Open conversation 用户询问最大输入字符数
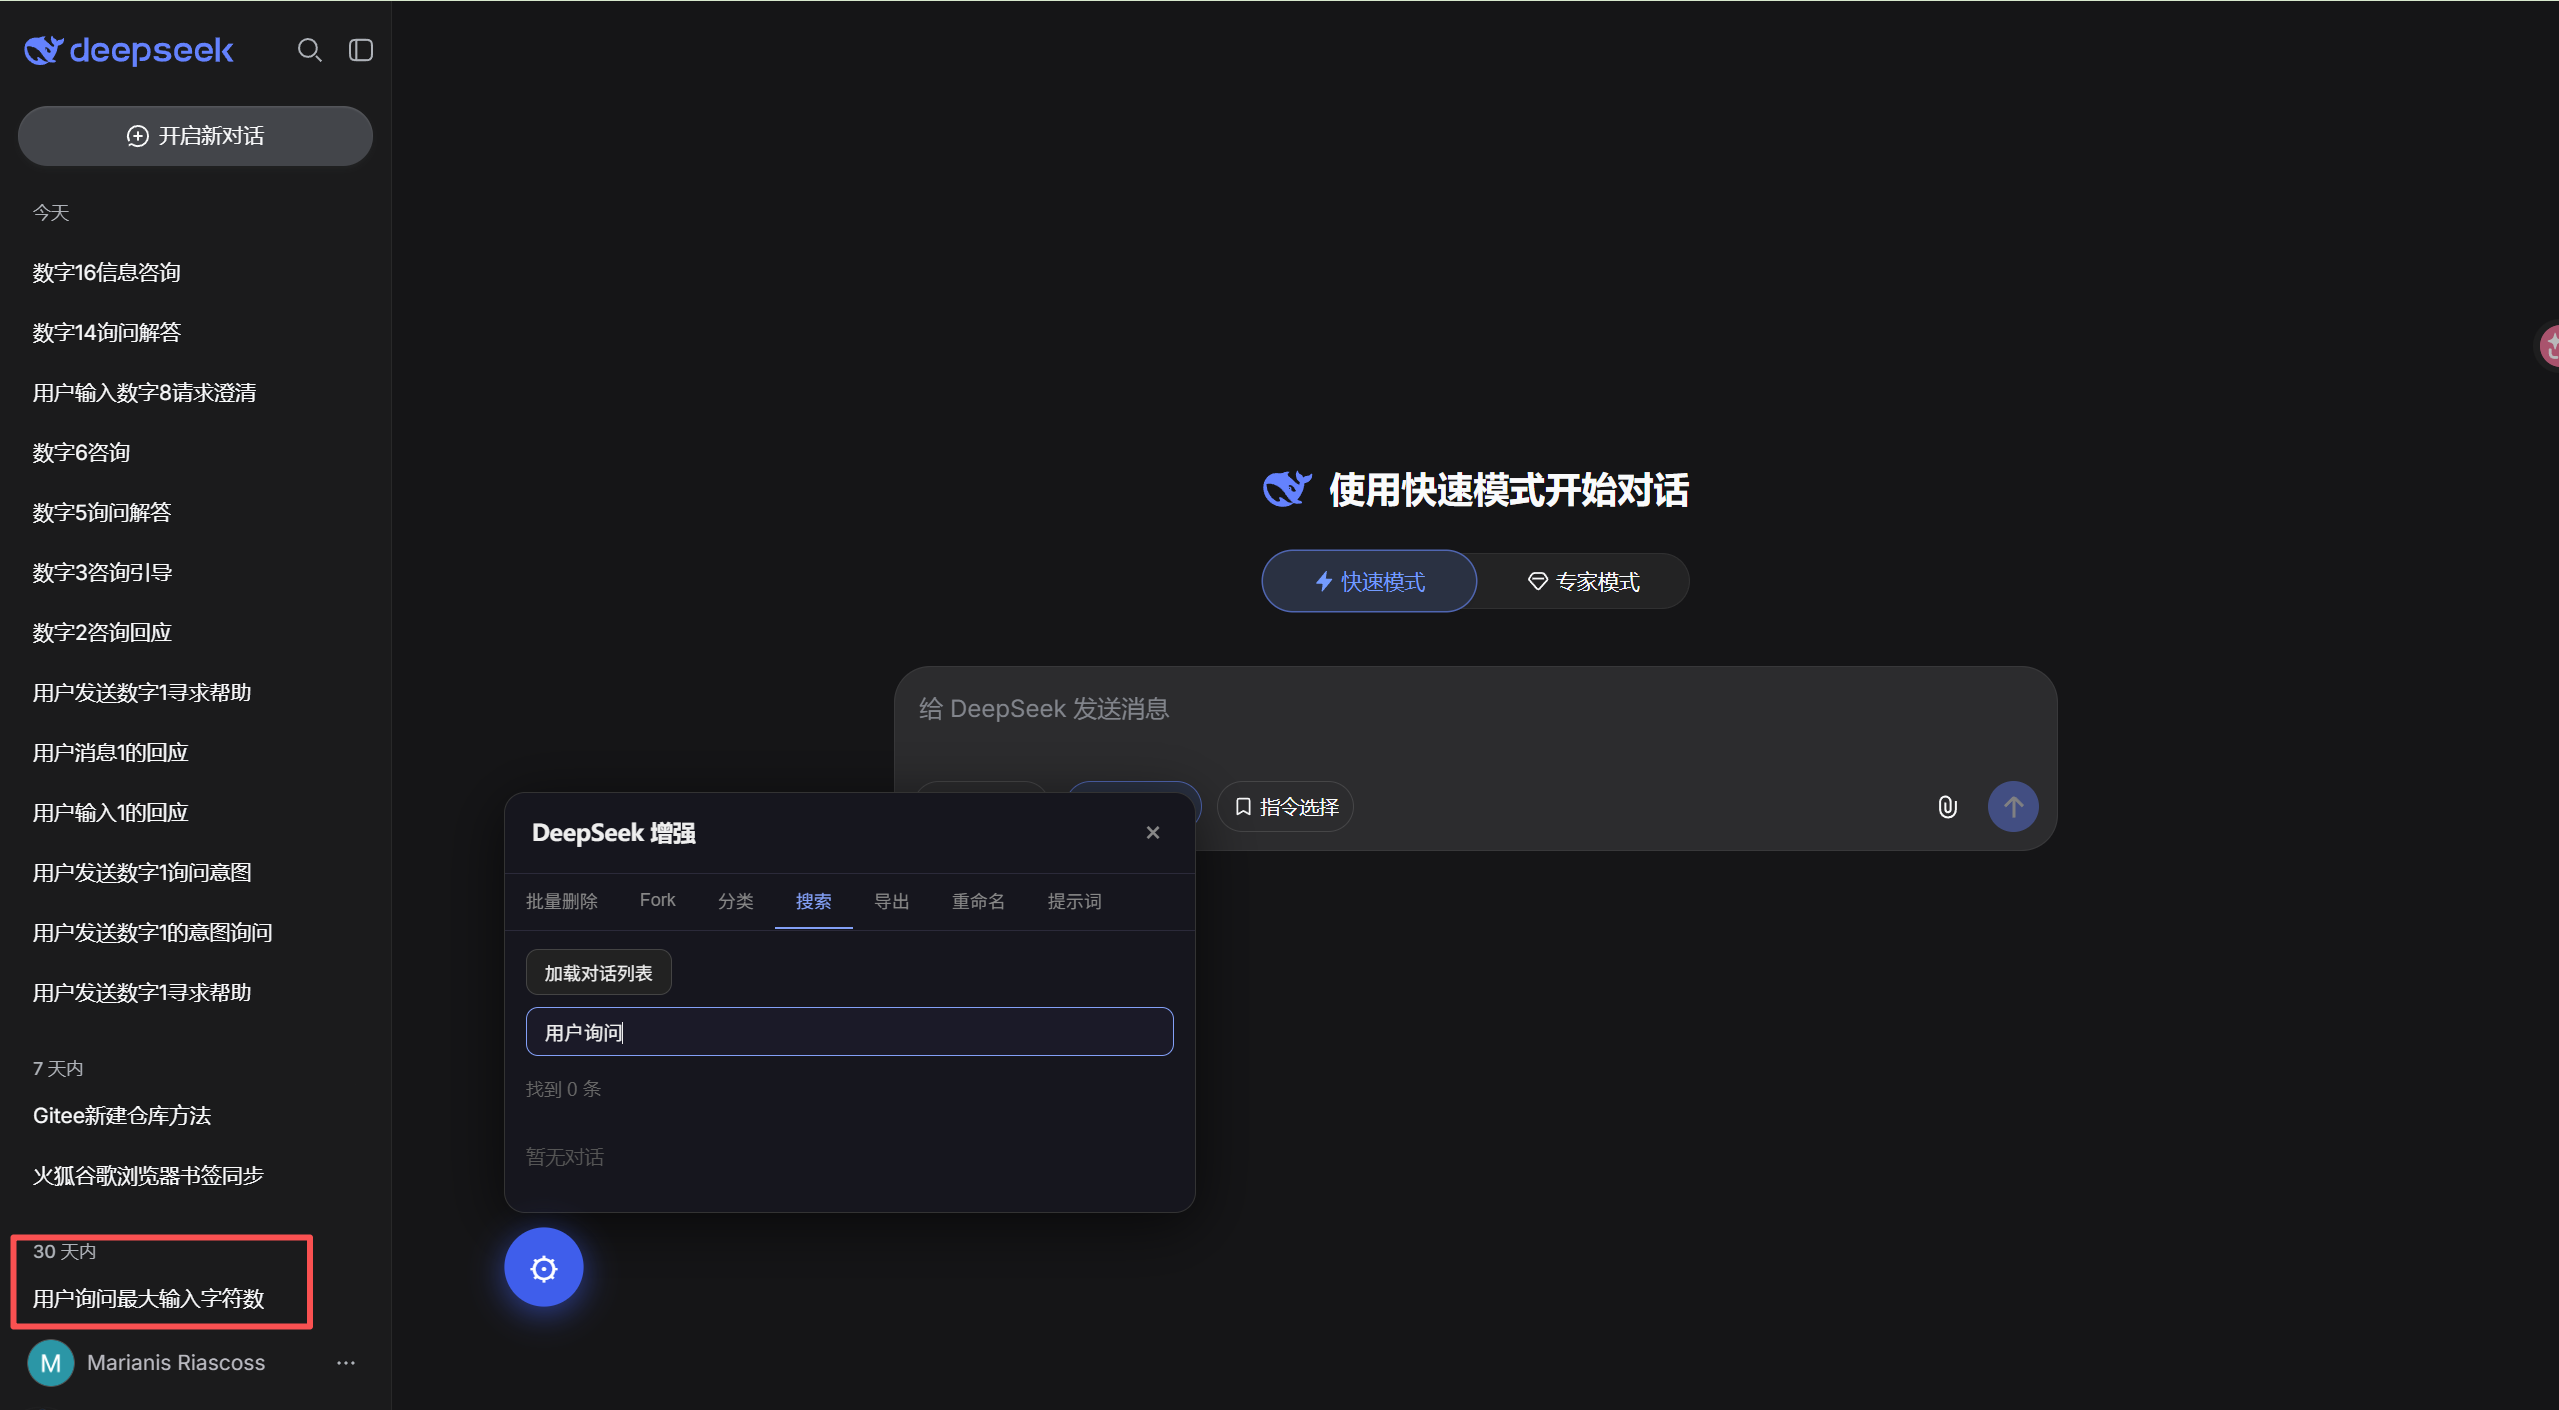 click(x=148, y=1299)
